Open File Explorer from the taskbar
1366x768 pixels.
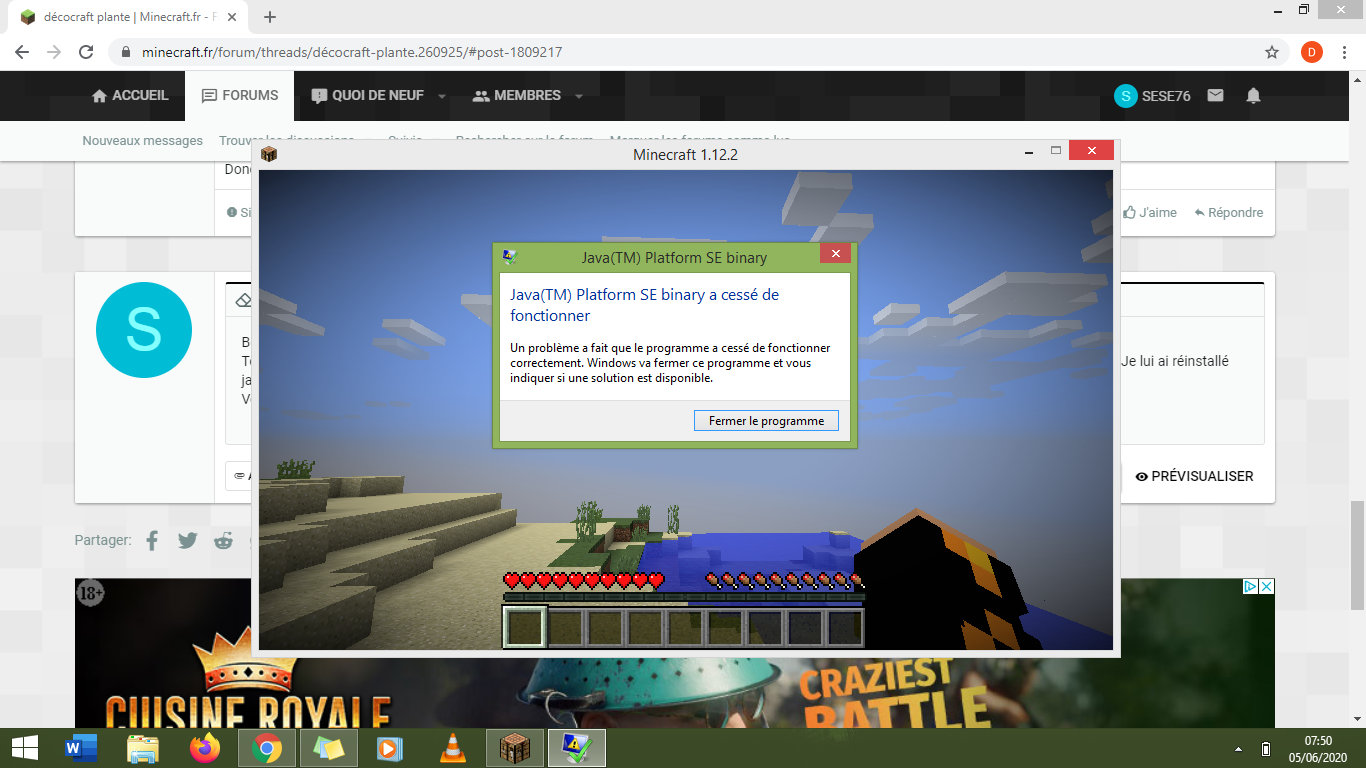pos(143,748)
